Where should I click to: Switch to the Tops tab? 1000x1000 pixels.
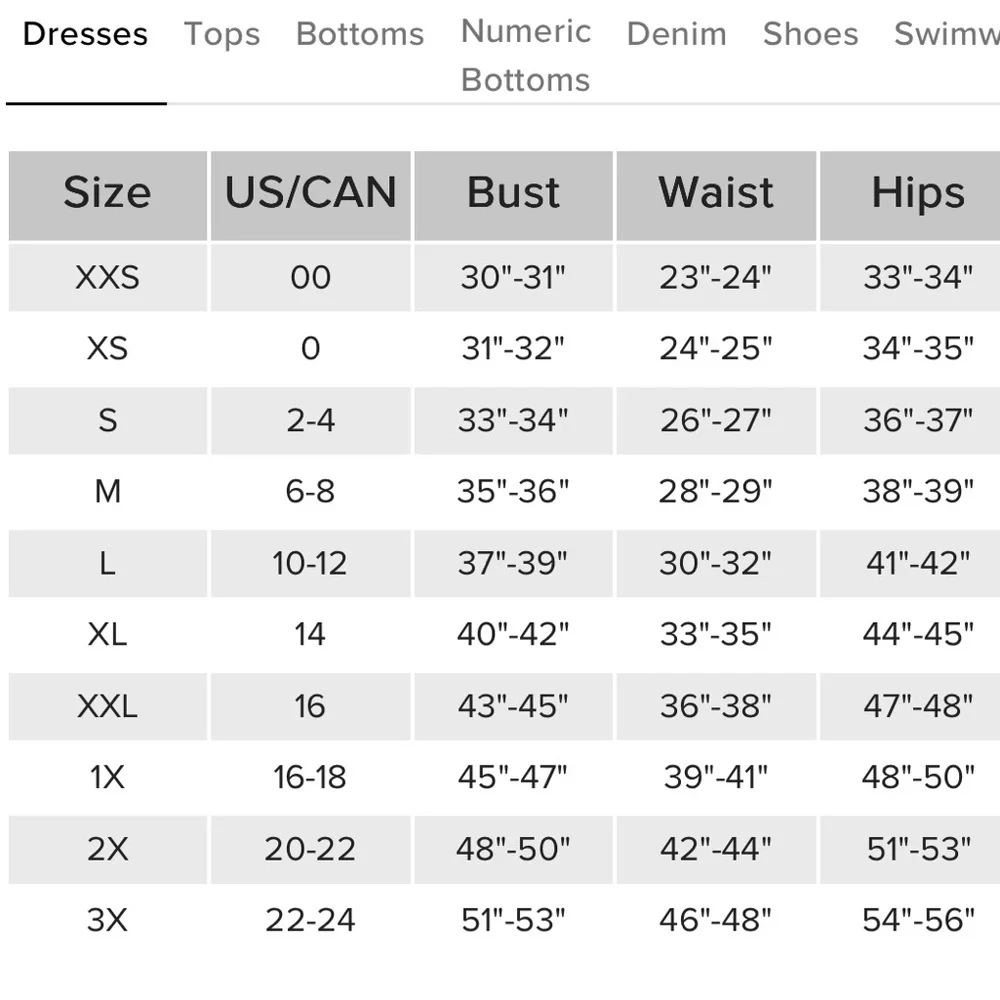(x=222, y=35)
